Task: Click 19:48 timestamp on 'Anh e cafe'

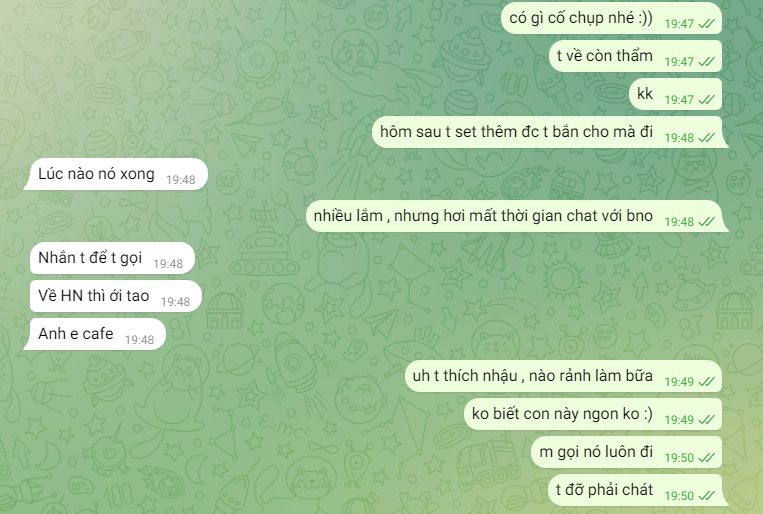Action: coord(139,340)
